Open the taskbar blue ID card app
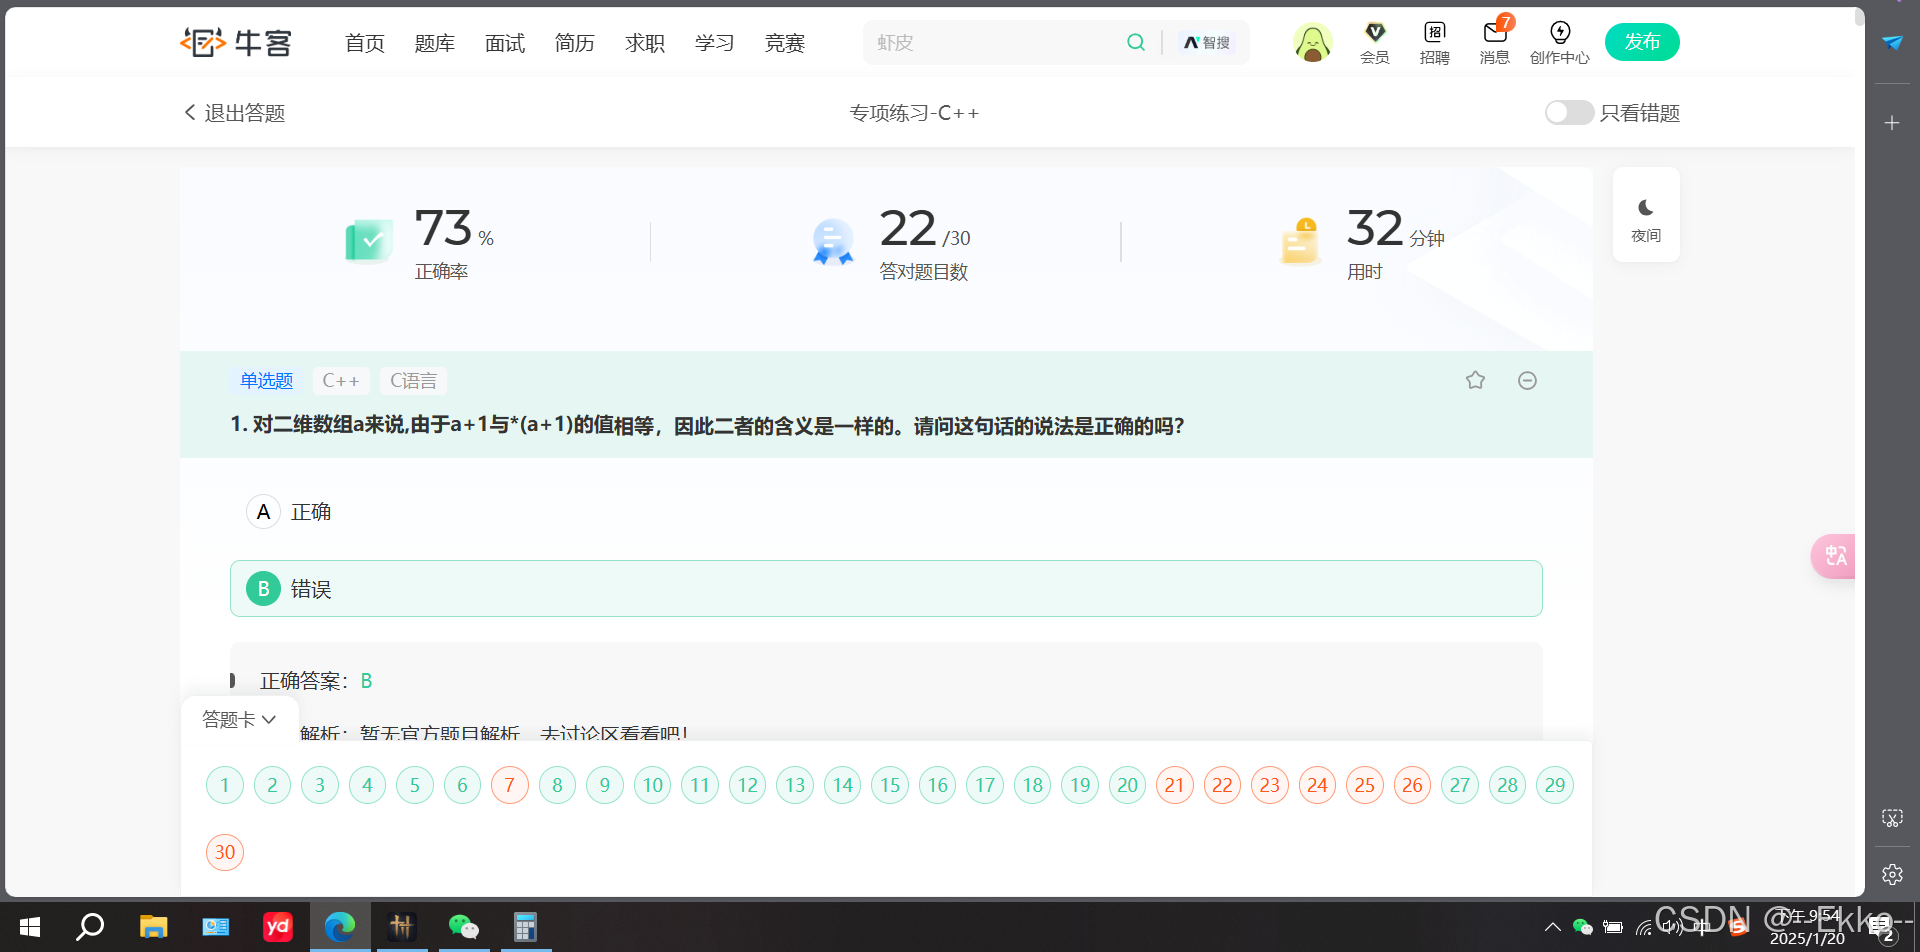 (215, 927)
